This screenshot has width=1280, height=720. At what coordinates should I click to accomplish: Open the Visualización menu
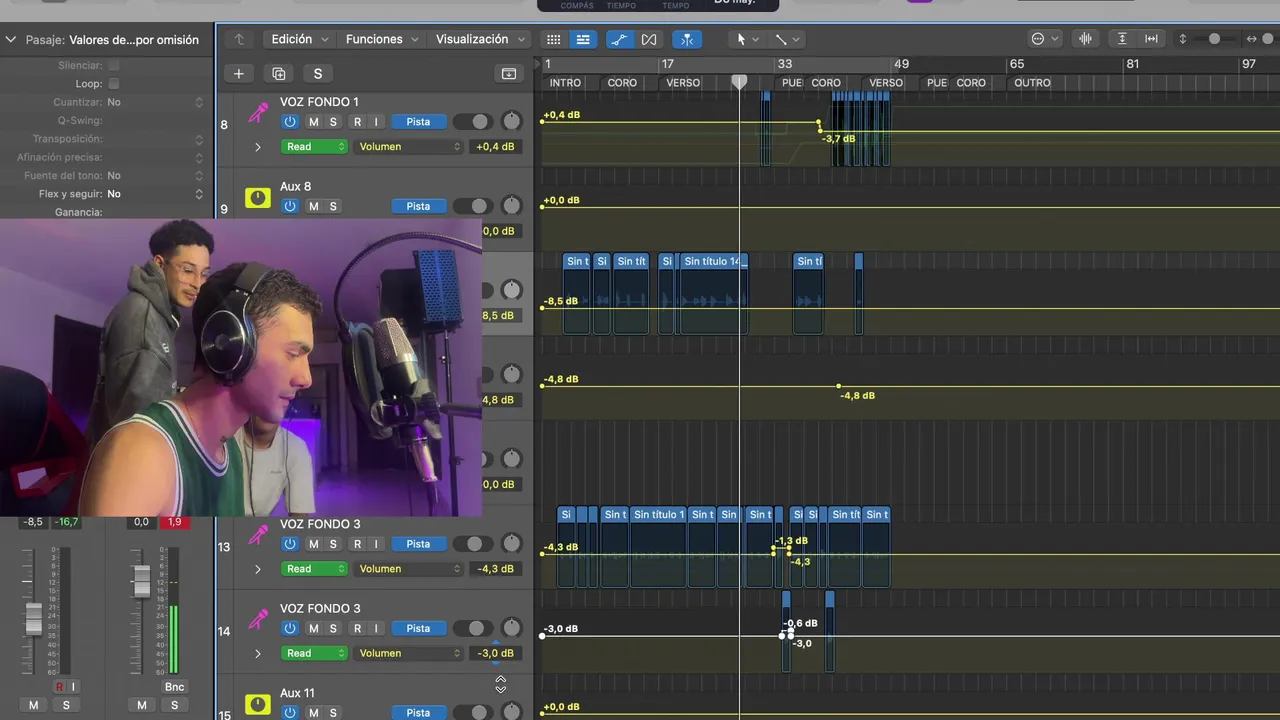point(481,39)
